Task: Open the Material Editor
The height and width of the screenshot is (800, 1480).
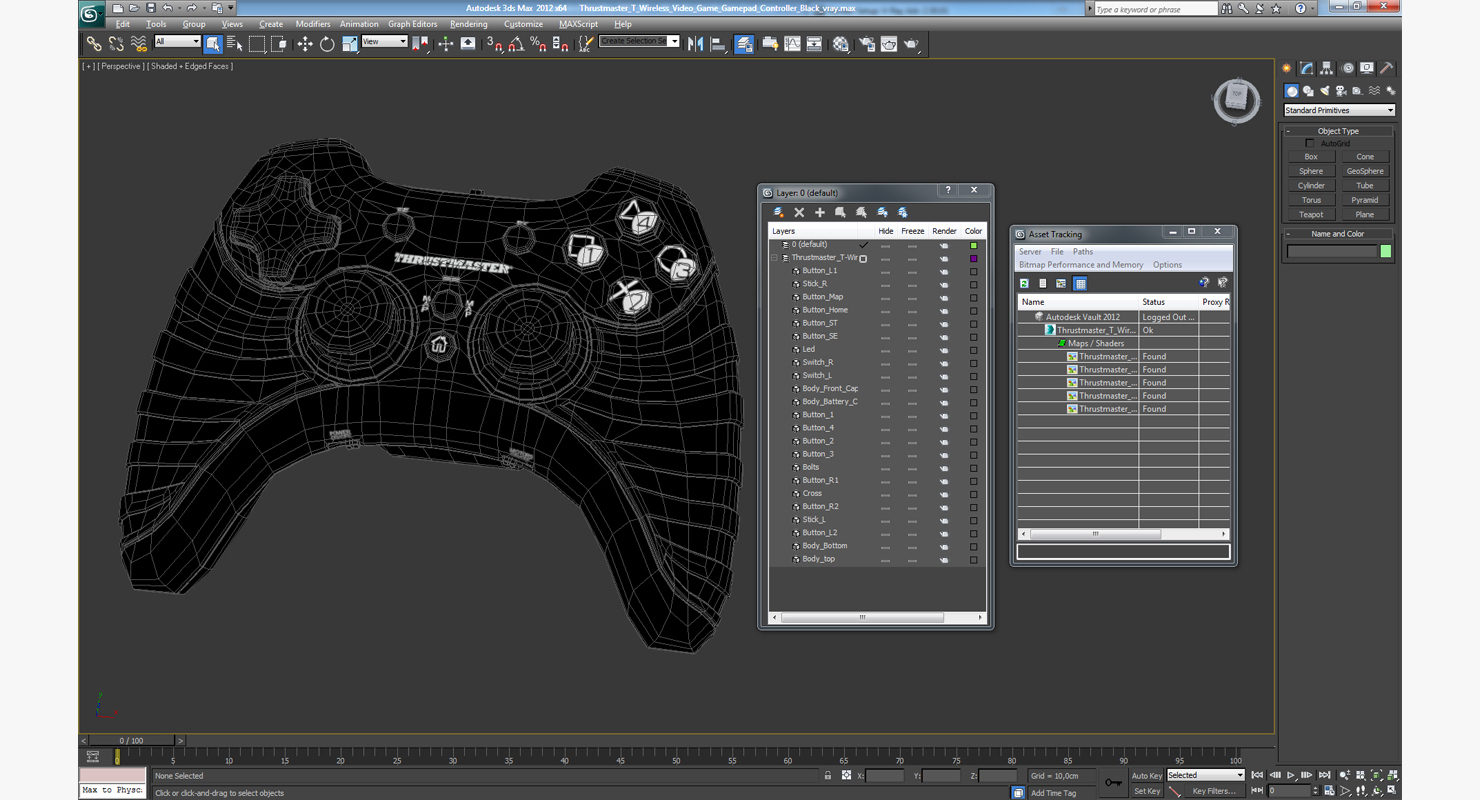Action: 841,44
